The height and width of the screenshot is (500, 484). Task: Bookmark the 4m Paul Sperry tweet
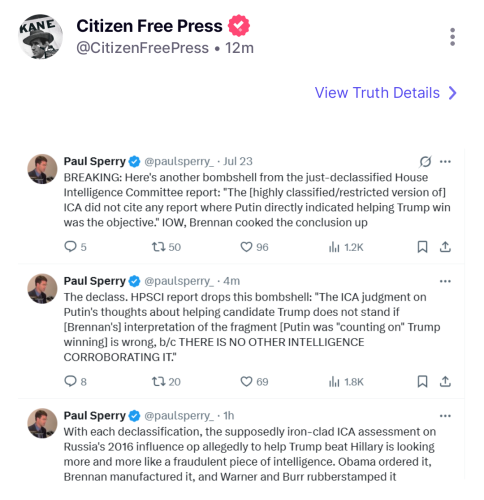422,382
